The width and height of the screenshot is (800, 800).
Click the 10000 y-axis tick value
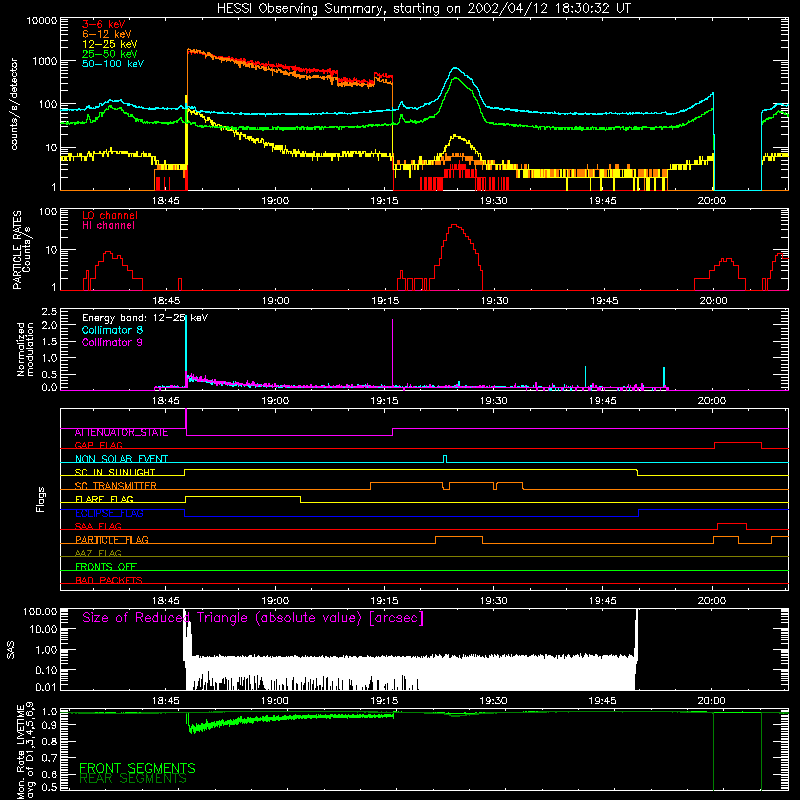pyautogui.click(x=42, y=21)
